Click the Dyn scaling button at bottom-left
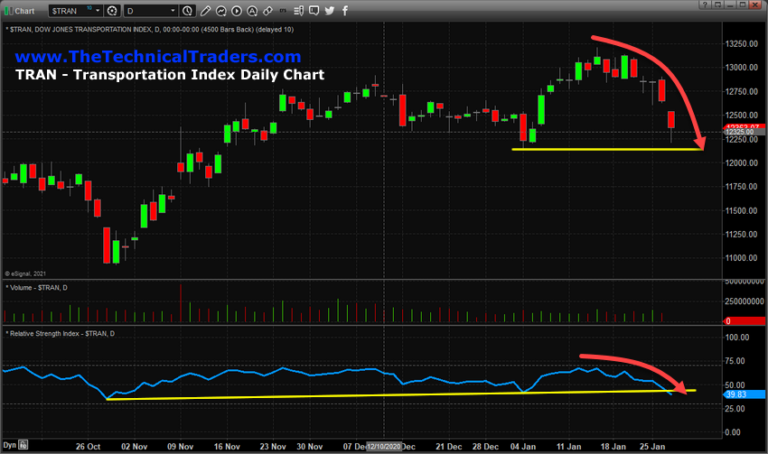This screenshot has width=768, height=454. [10, 444]
